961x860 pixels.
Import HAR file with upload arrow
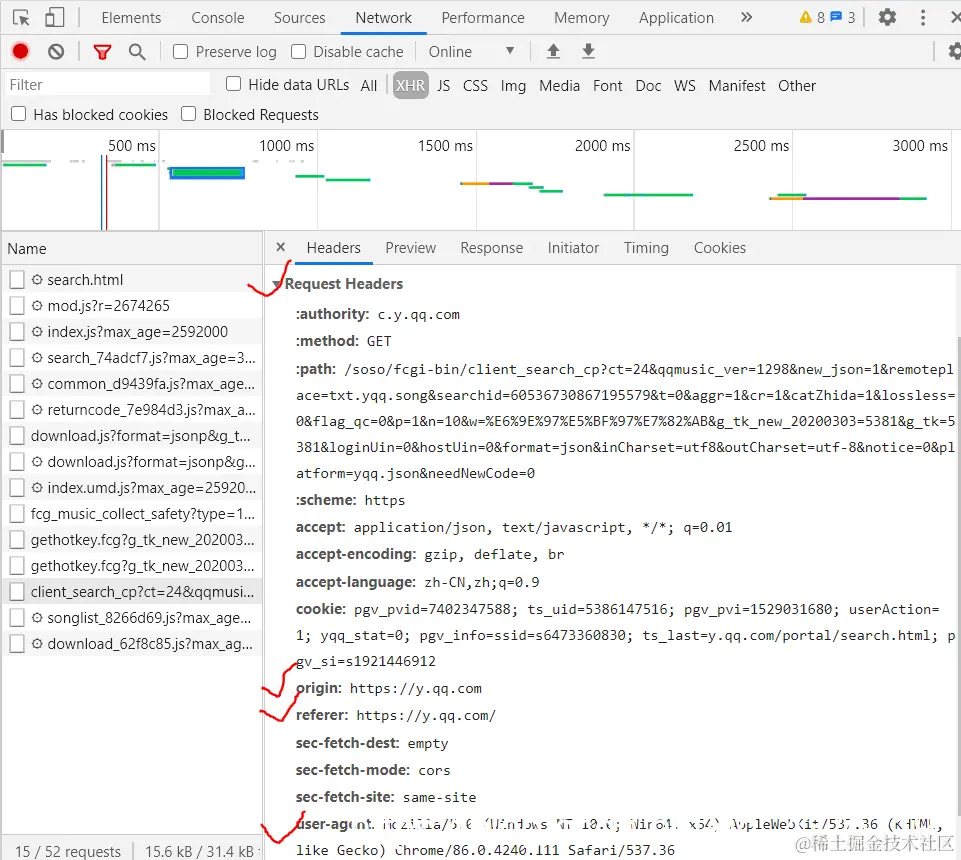pos(553,51)
